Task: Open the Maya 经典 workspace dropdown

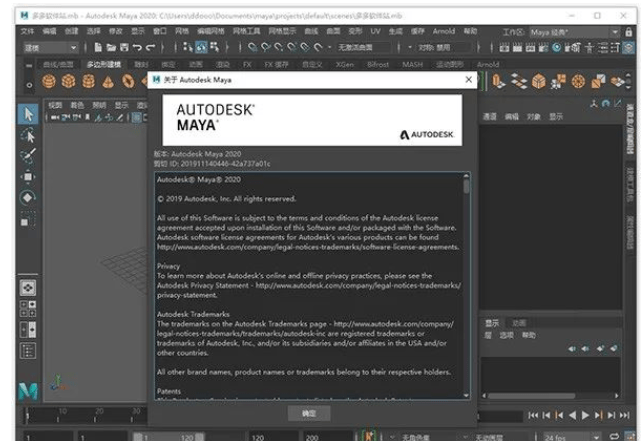Action: point(574,32)
